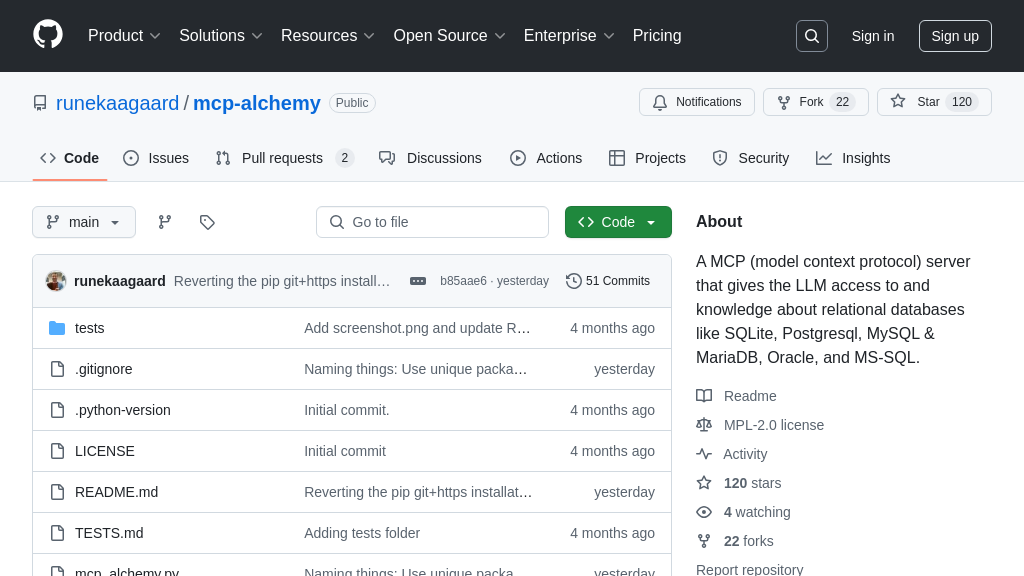The height and width of the screenshot is (576, 1024).
Task: Open the search magnifier button
Action: 811,36
